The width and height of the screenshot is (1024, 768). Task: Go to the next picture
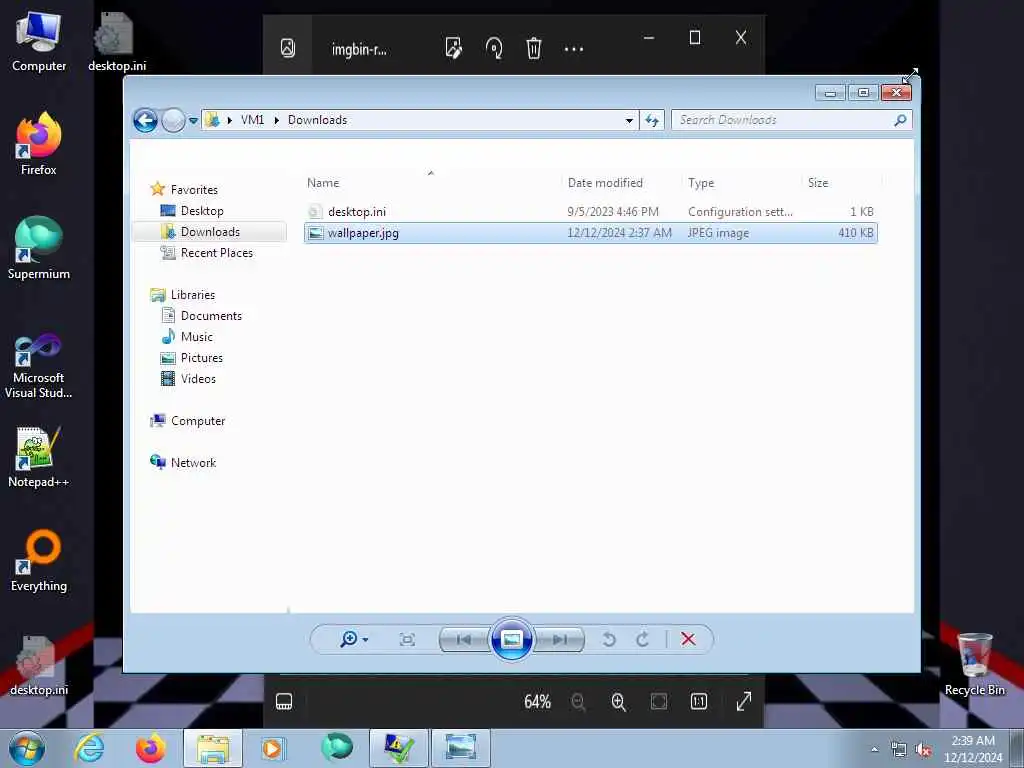pos(560,640)
